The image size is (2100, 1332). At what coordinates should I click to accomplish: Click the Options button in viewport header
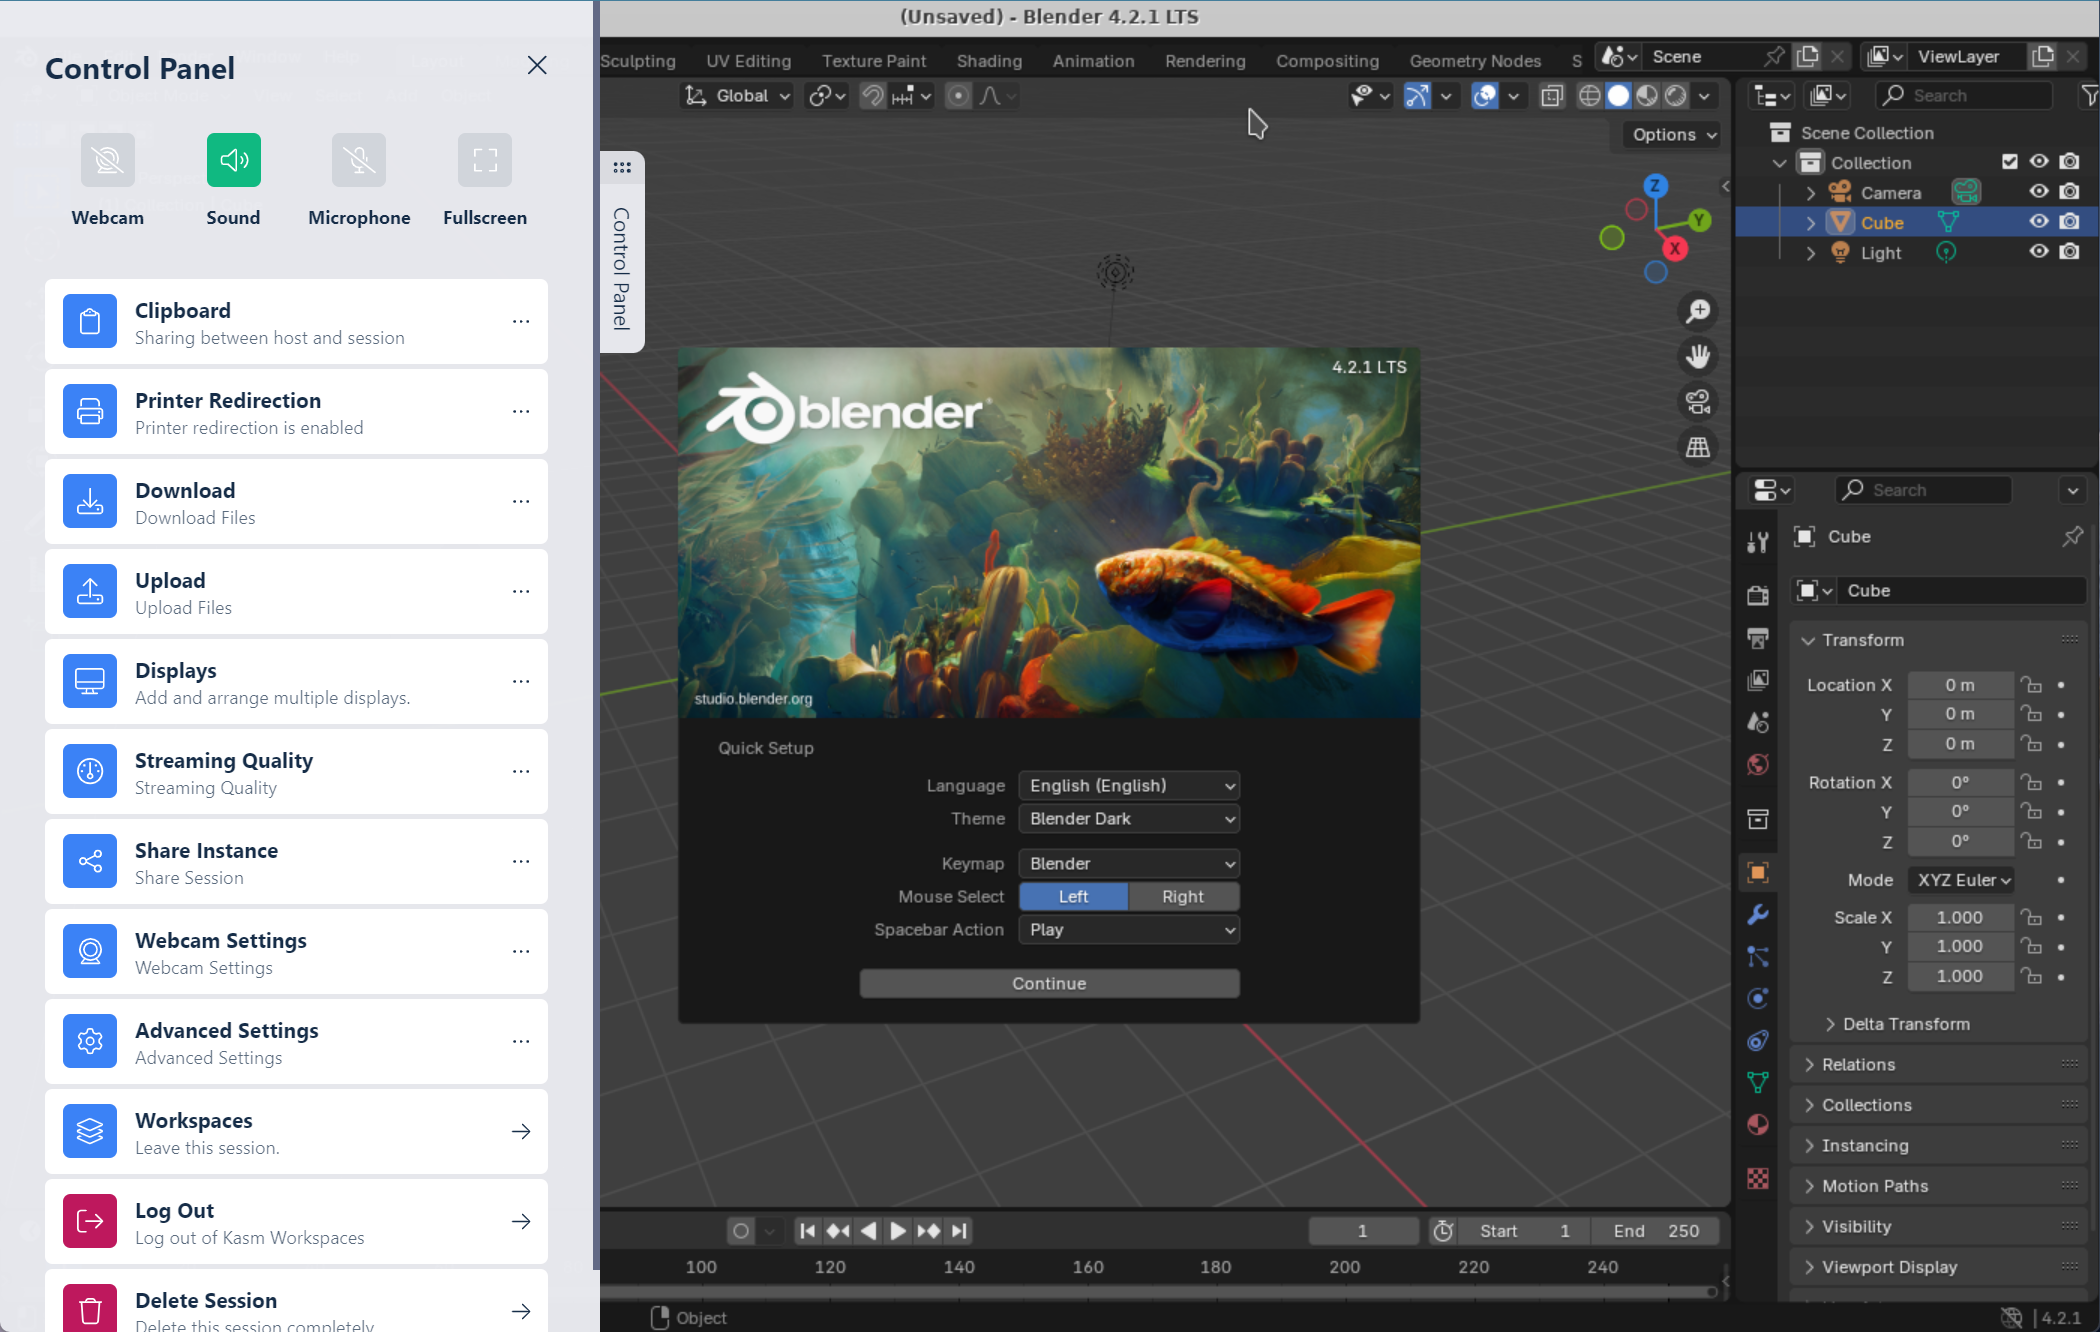1673,135
